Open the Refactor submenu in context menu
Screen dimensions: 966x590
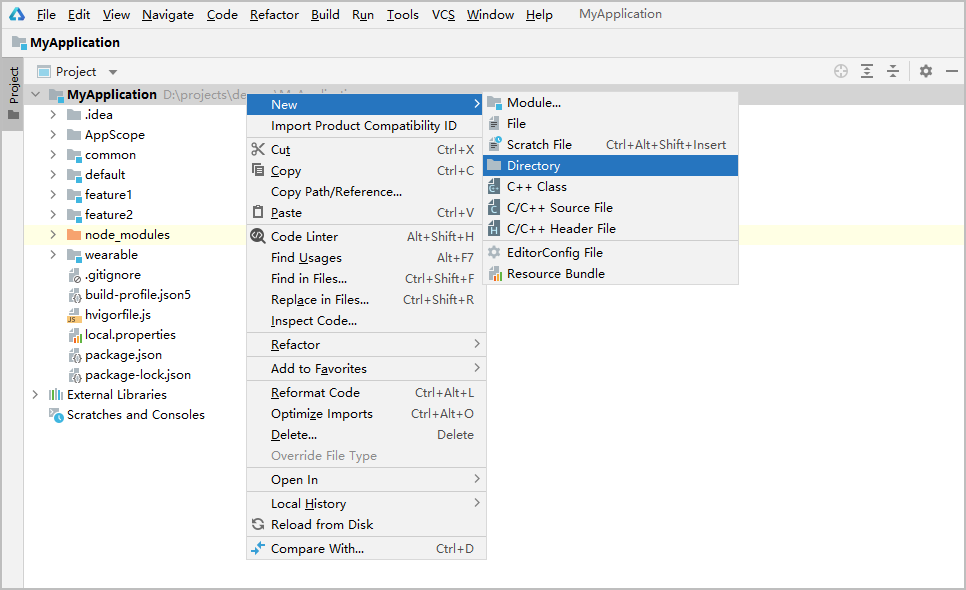click(367, 344)
